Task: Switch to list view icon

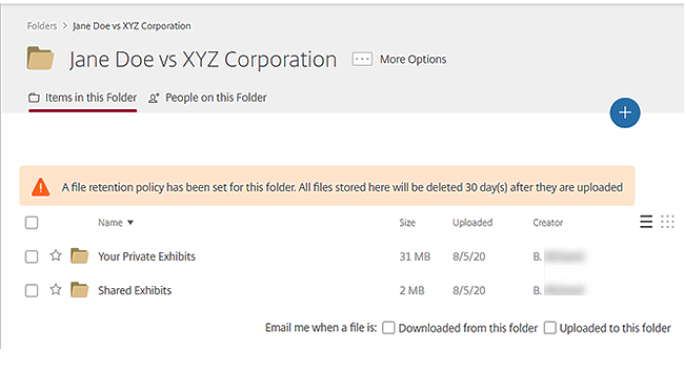Action: [646, 222]
